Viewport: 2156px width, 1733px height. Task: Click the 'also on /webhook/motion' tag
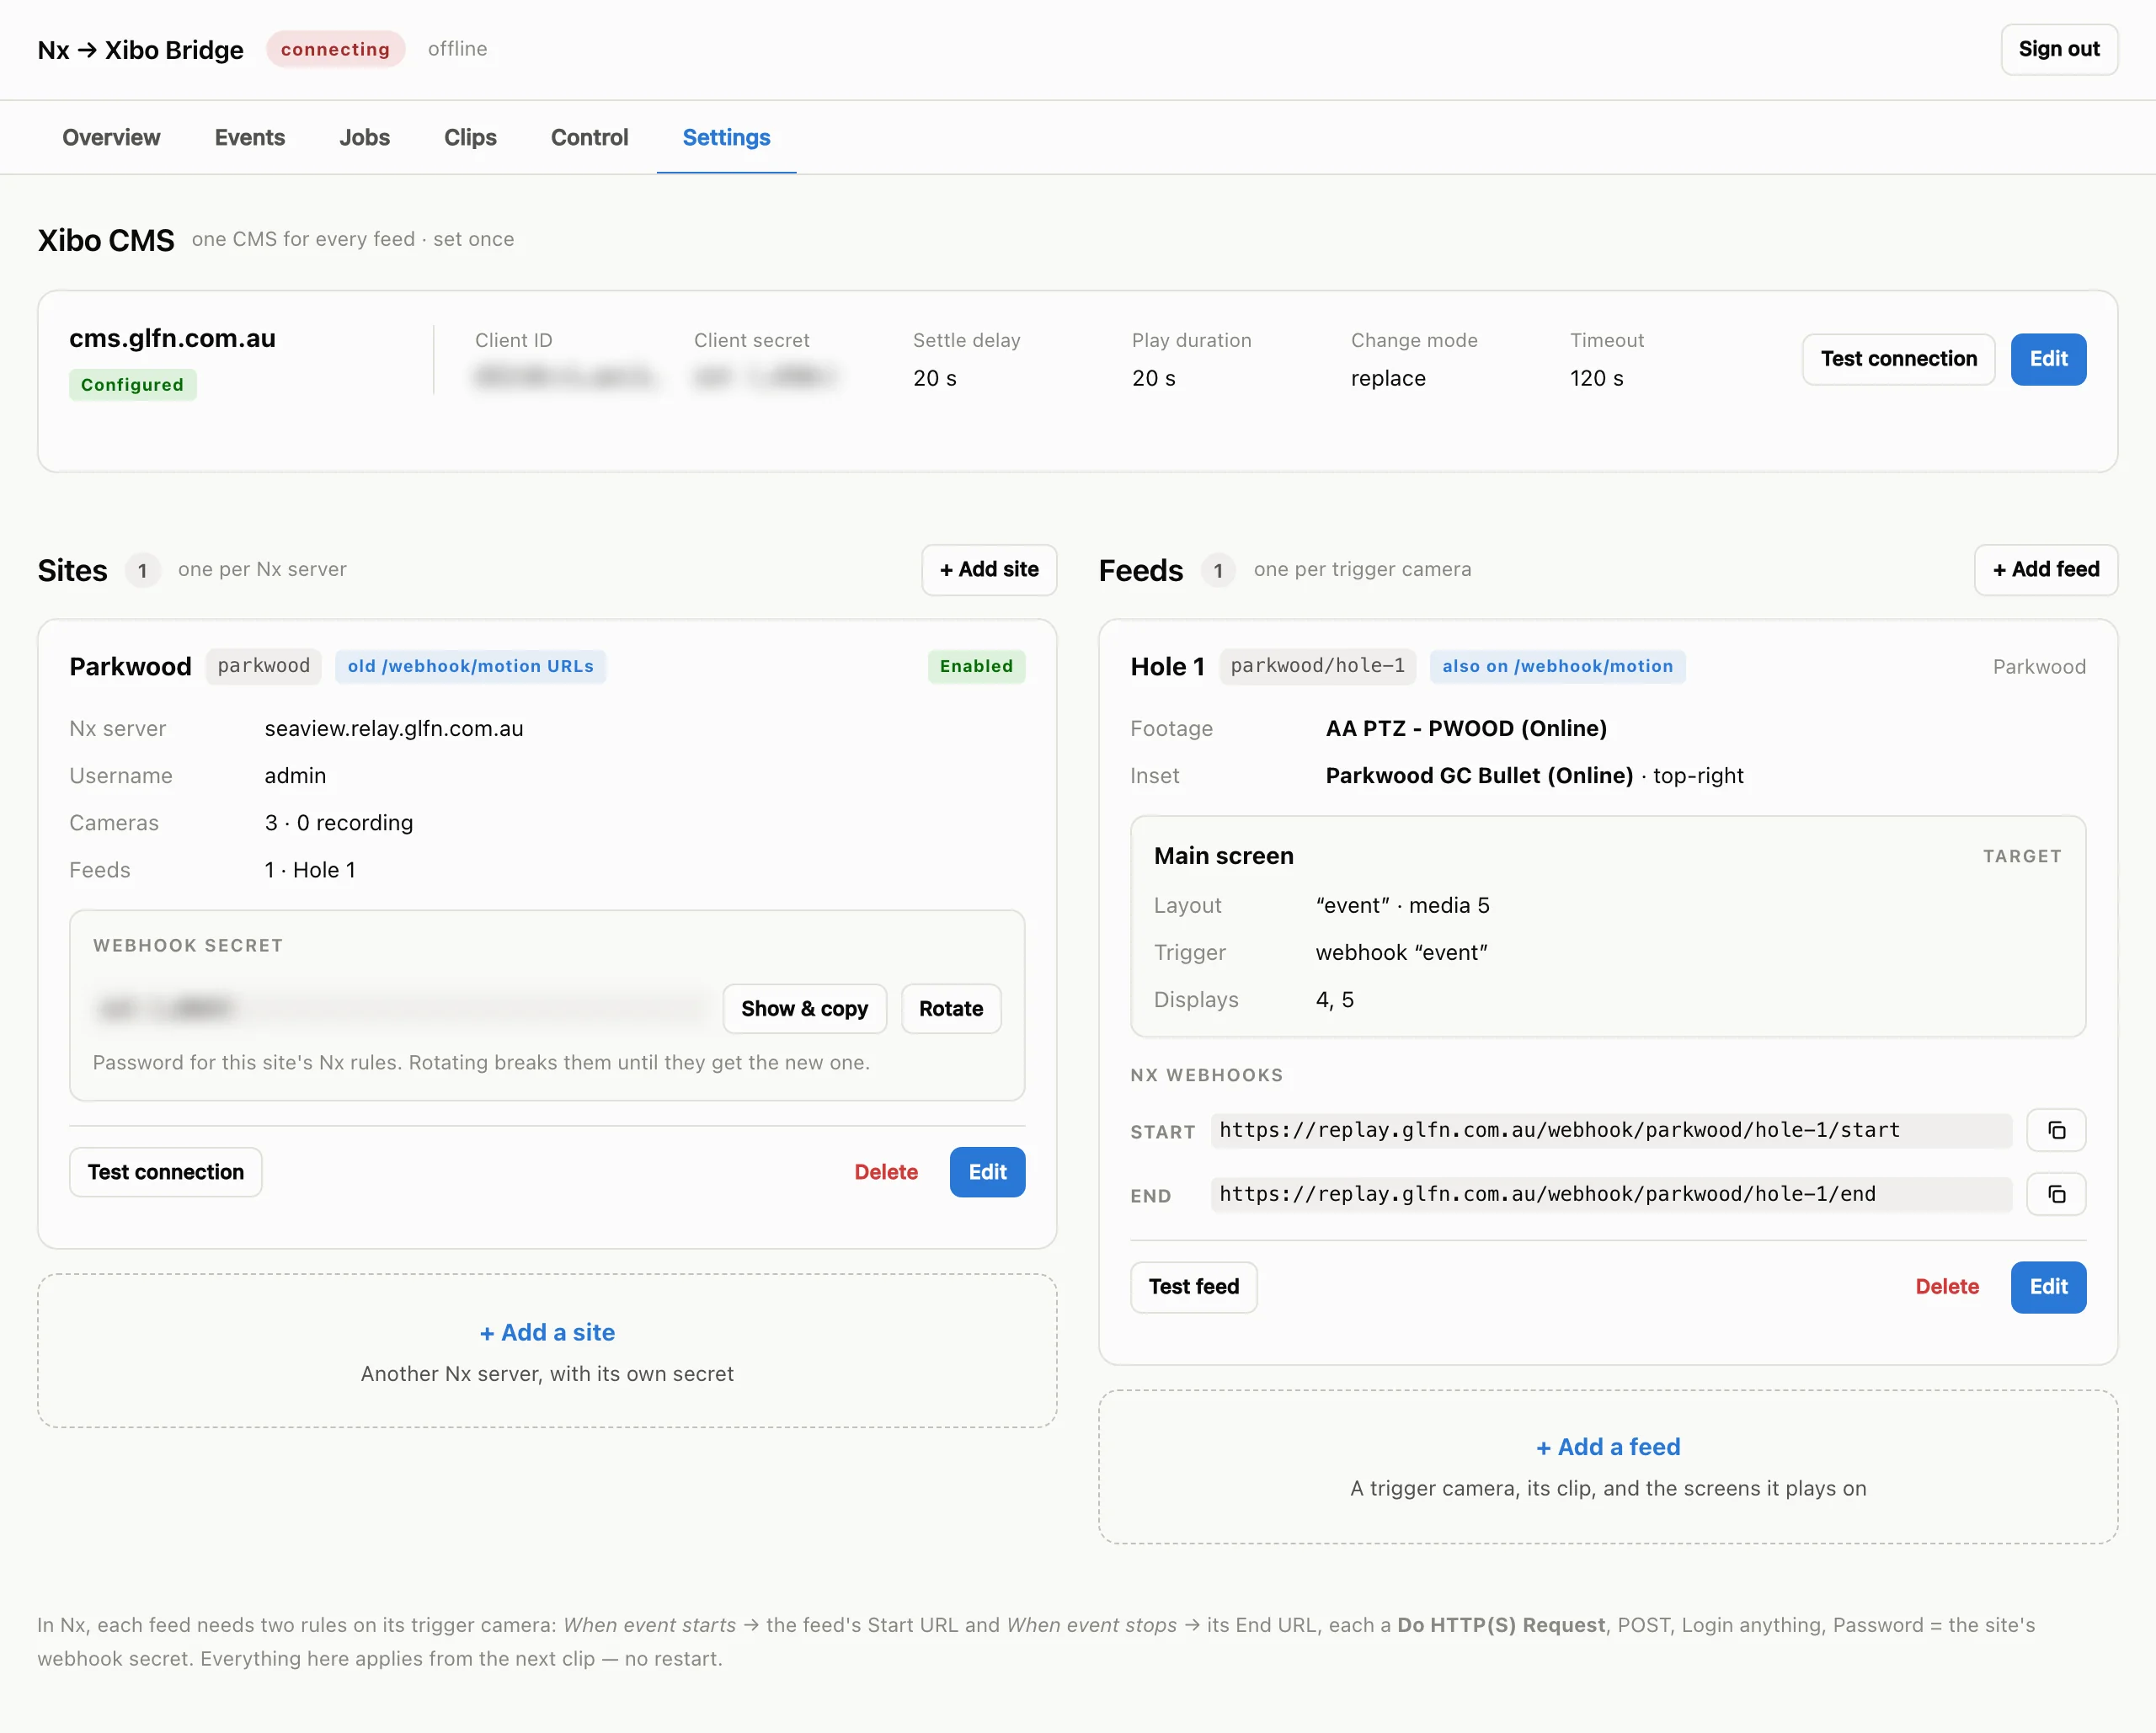[x=1557, y=667]
